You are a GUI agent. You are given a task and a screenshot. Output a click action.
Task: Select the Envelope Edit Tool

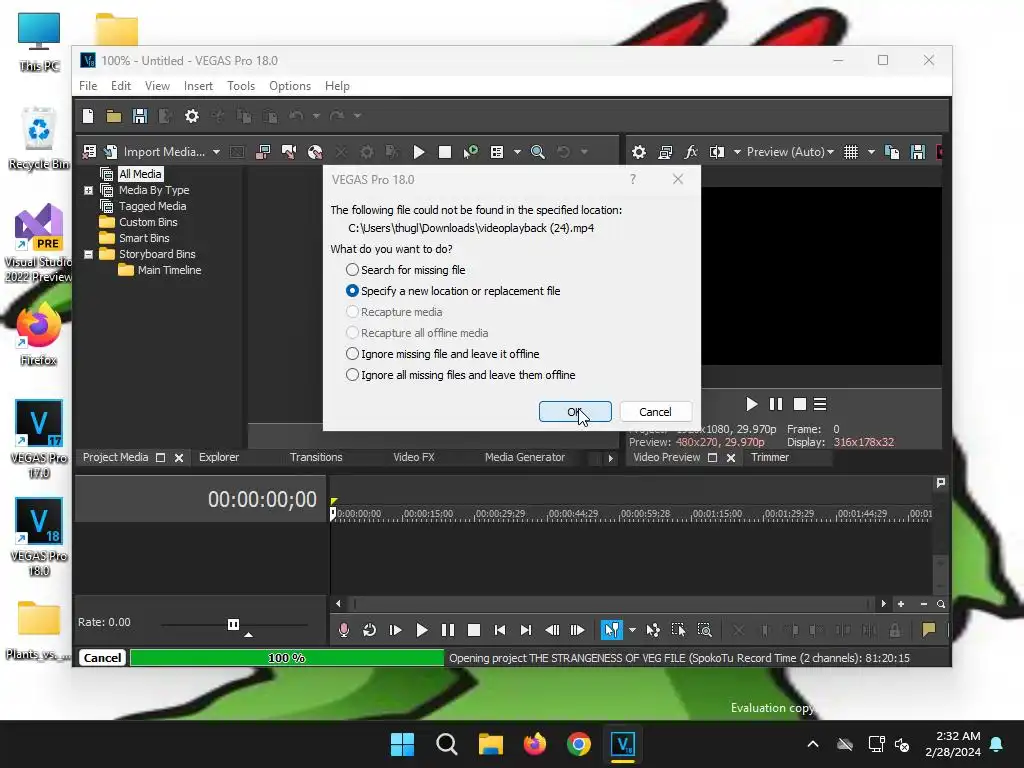(652, 630)
